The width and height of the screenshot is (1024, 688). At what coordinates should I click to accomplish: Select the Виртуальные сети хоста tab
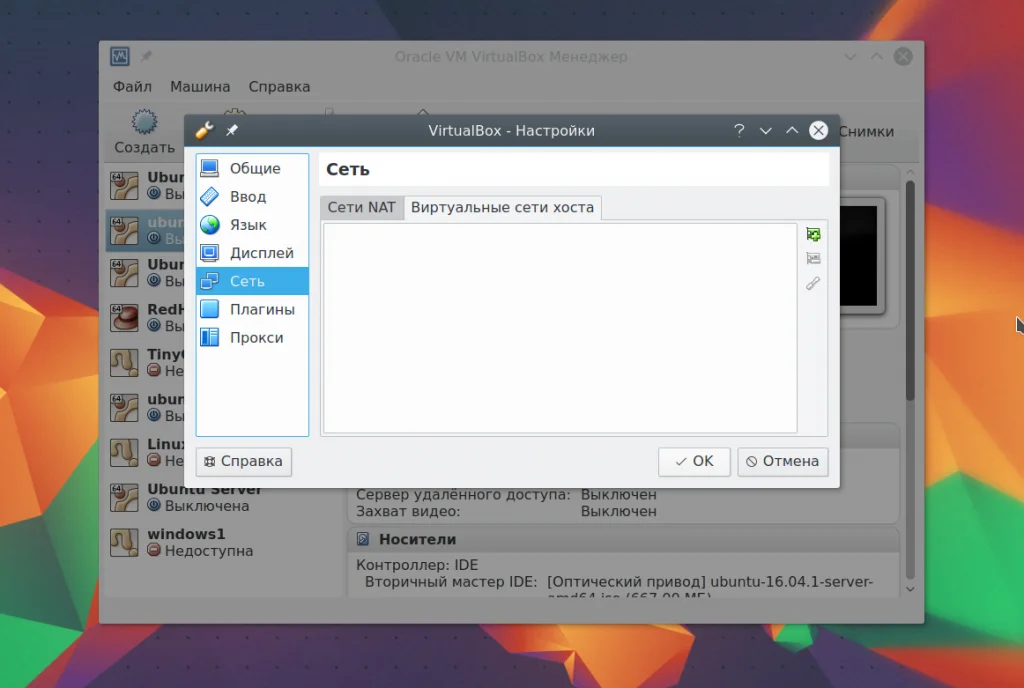click(502, 208)
